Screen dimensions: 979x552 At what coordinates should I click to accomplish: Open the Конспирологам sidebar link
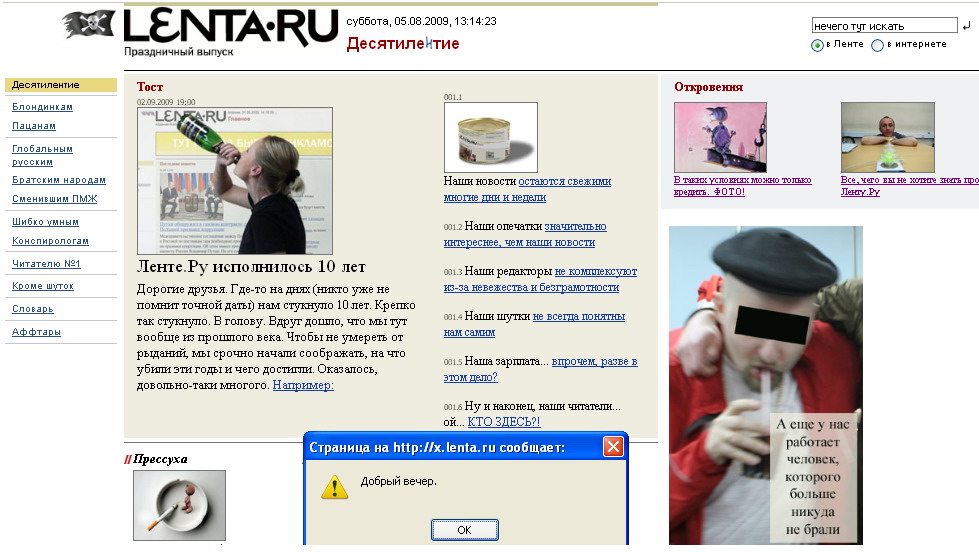click(x=50, y=240)
